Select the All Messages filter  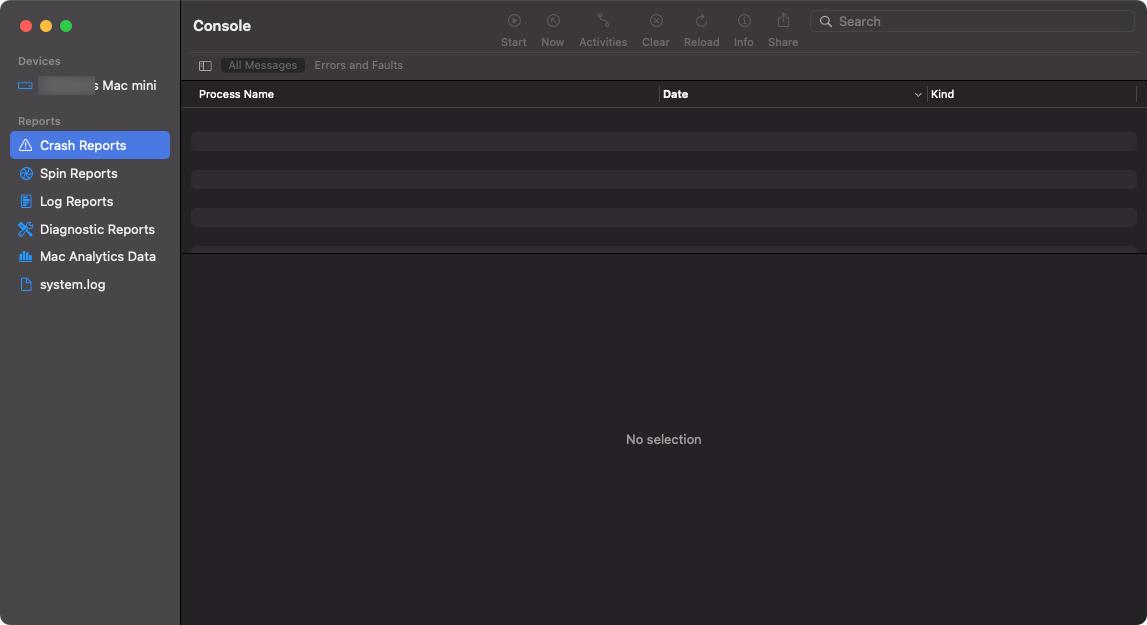[x=263, y=65]
